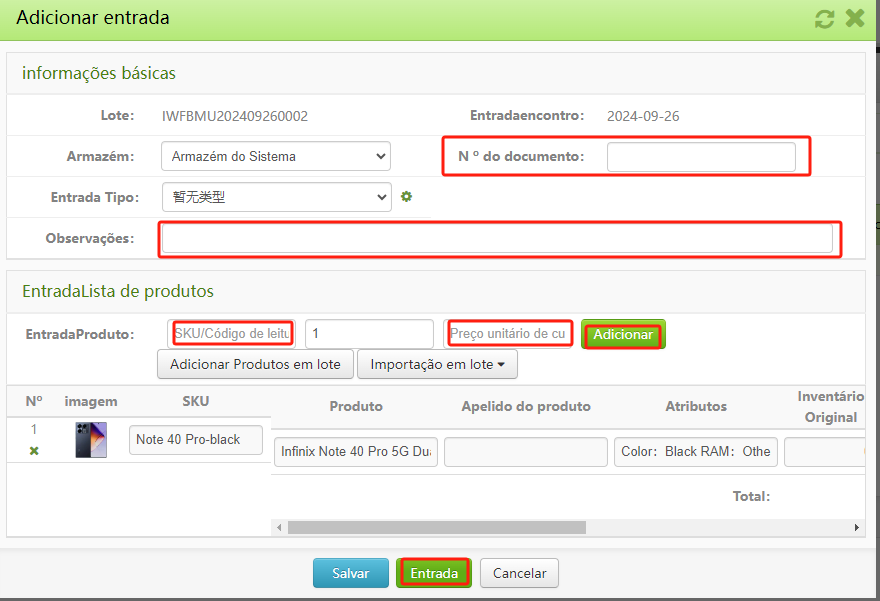Click the refresh icon in the dialog header

point(825,18)
